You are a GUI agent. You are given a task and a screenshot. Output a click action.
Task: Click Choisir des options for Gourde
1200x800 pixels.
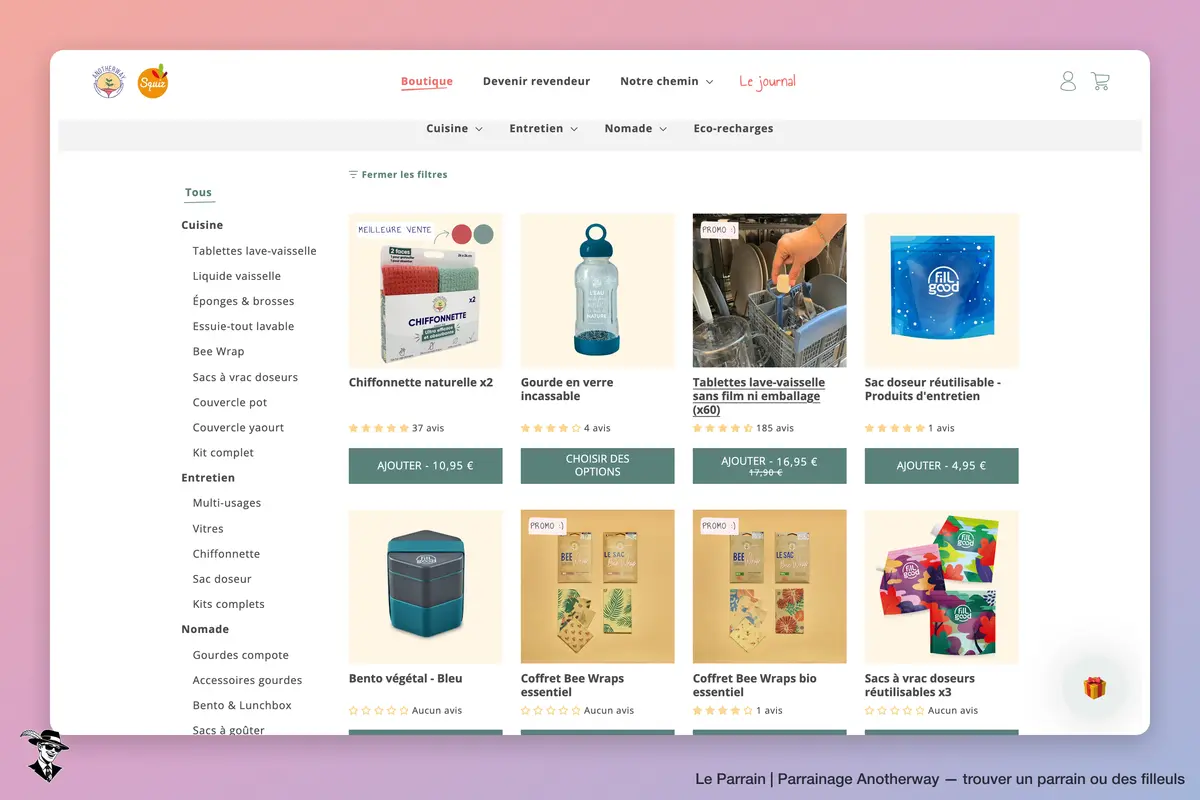click(x=597, y=465)
